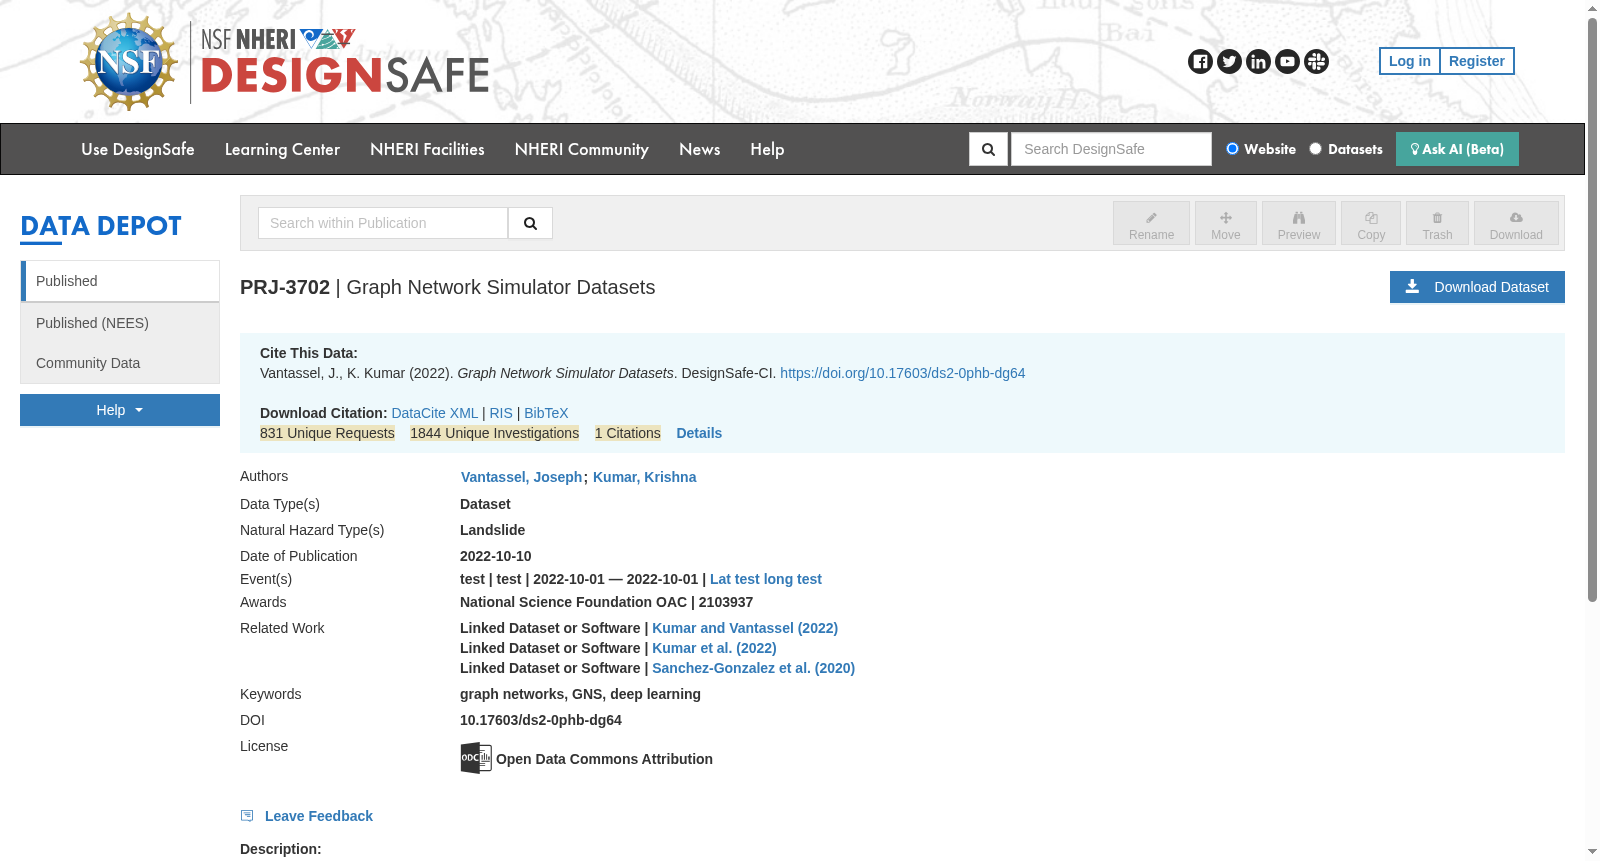Screen dimensions: 1600x861
Task: Open Kumar and Vantassel (2022) related work
Action: tap(745, 628)
